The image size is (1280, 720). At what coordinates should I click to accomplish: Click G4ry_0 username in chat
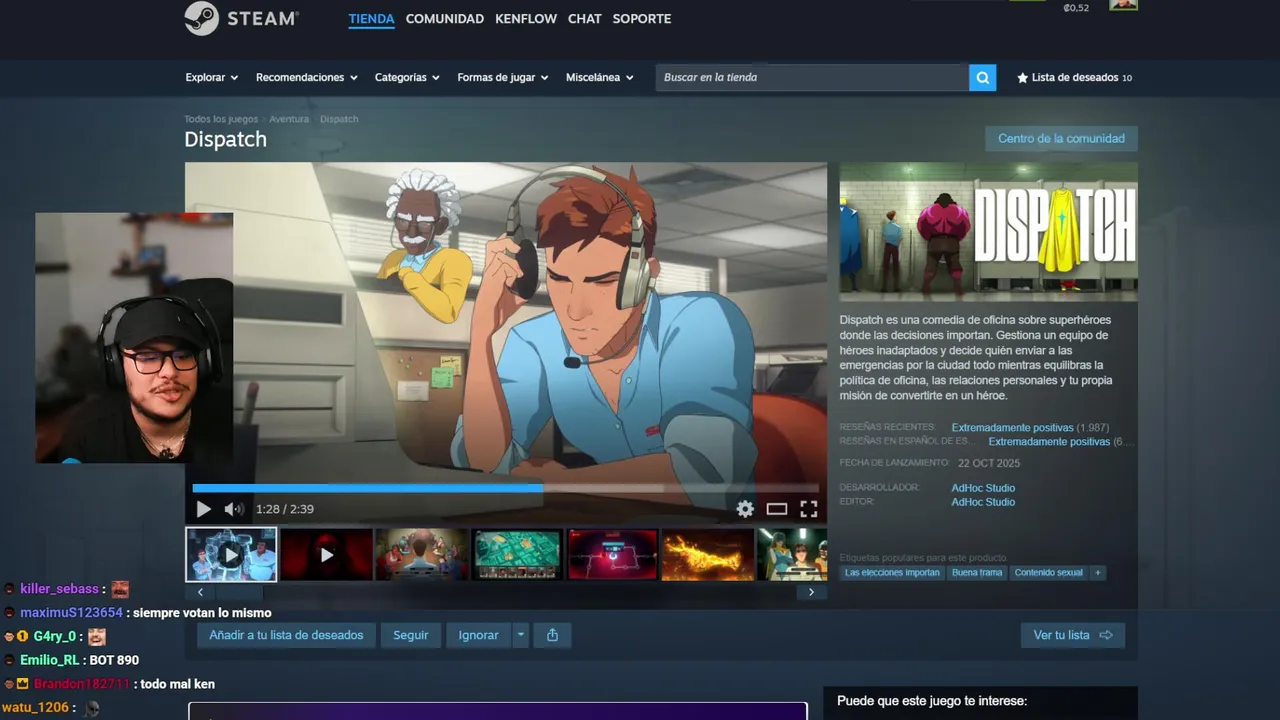click(55, 636)
